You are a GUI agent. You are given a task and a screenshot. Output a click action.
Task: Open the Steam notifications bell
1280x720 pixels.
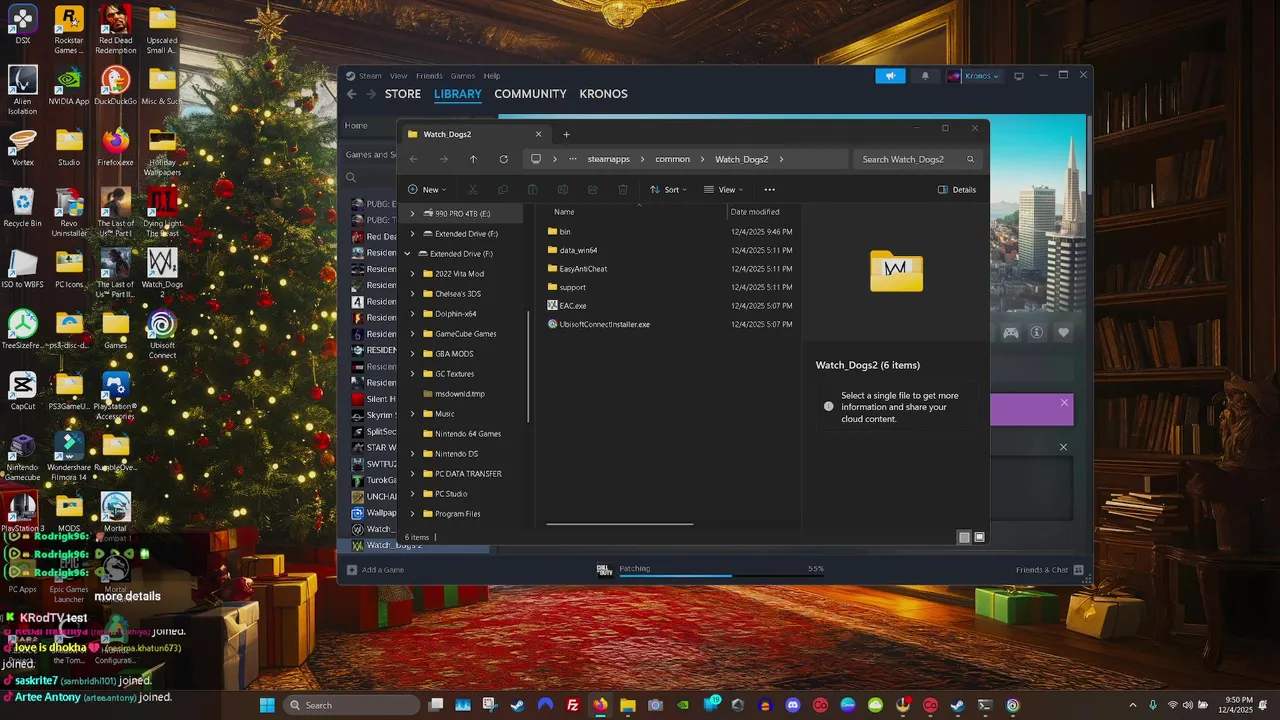pyautogui.click(x=925, y=76)
